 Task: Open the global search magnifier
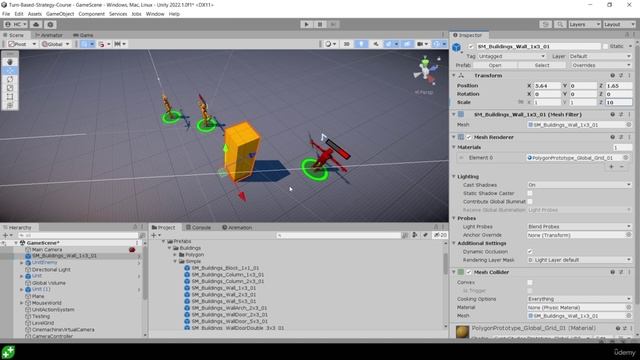point(560,24)
